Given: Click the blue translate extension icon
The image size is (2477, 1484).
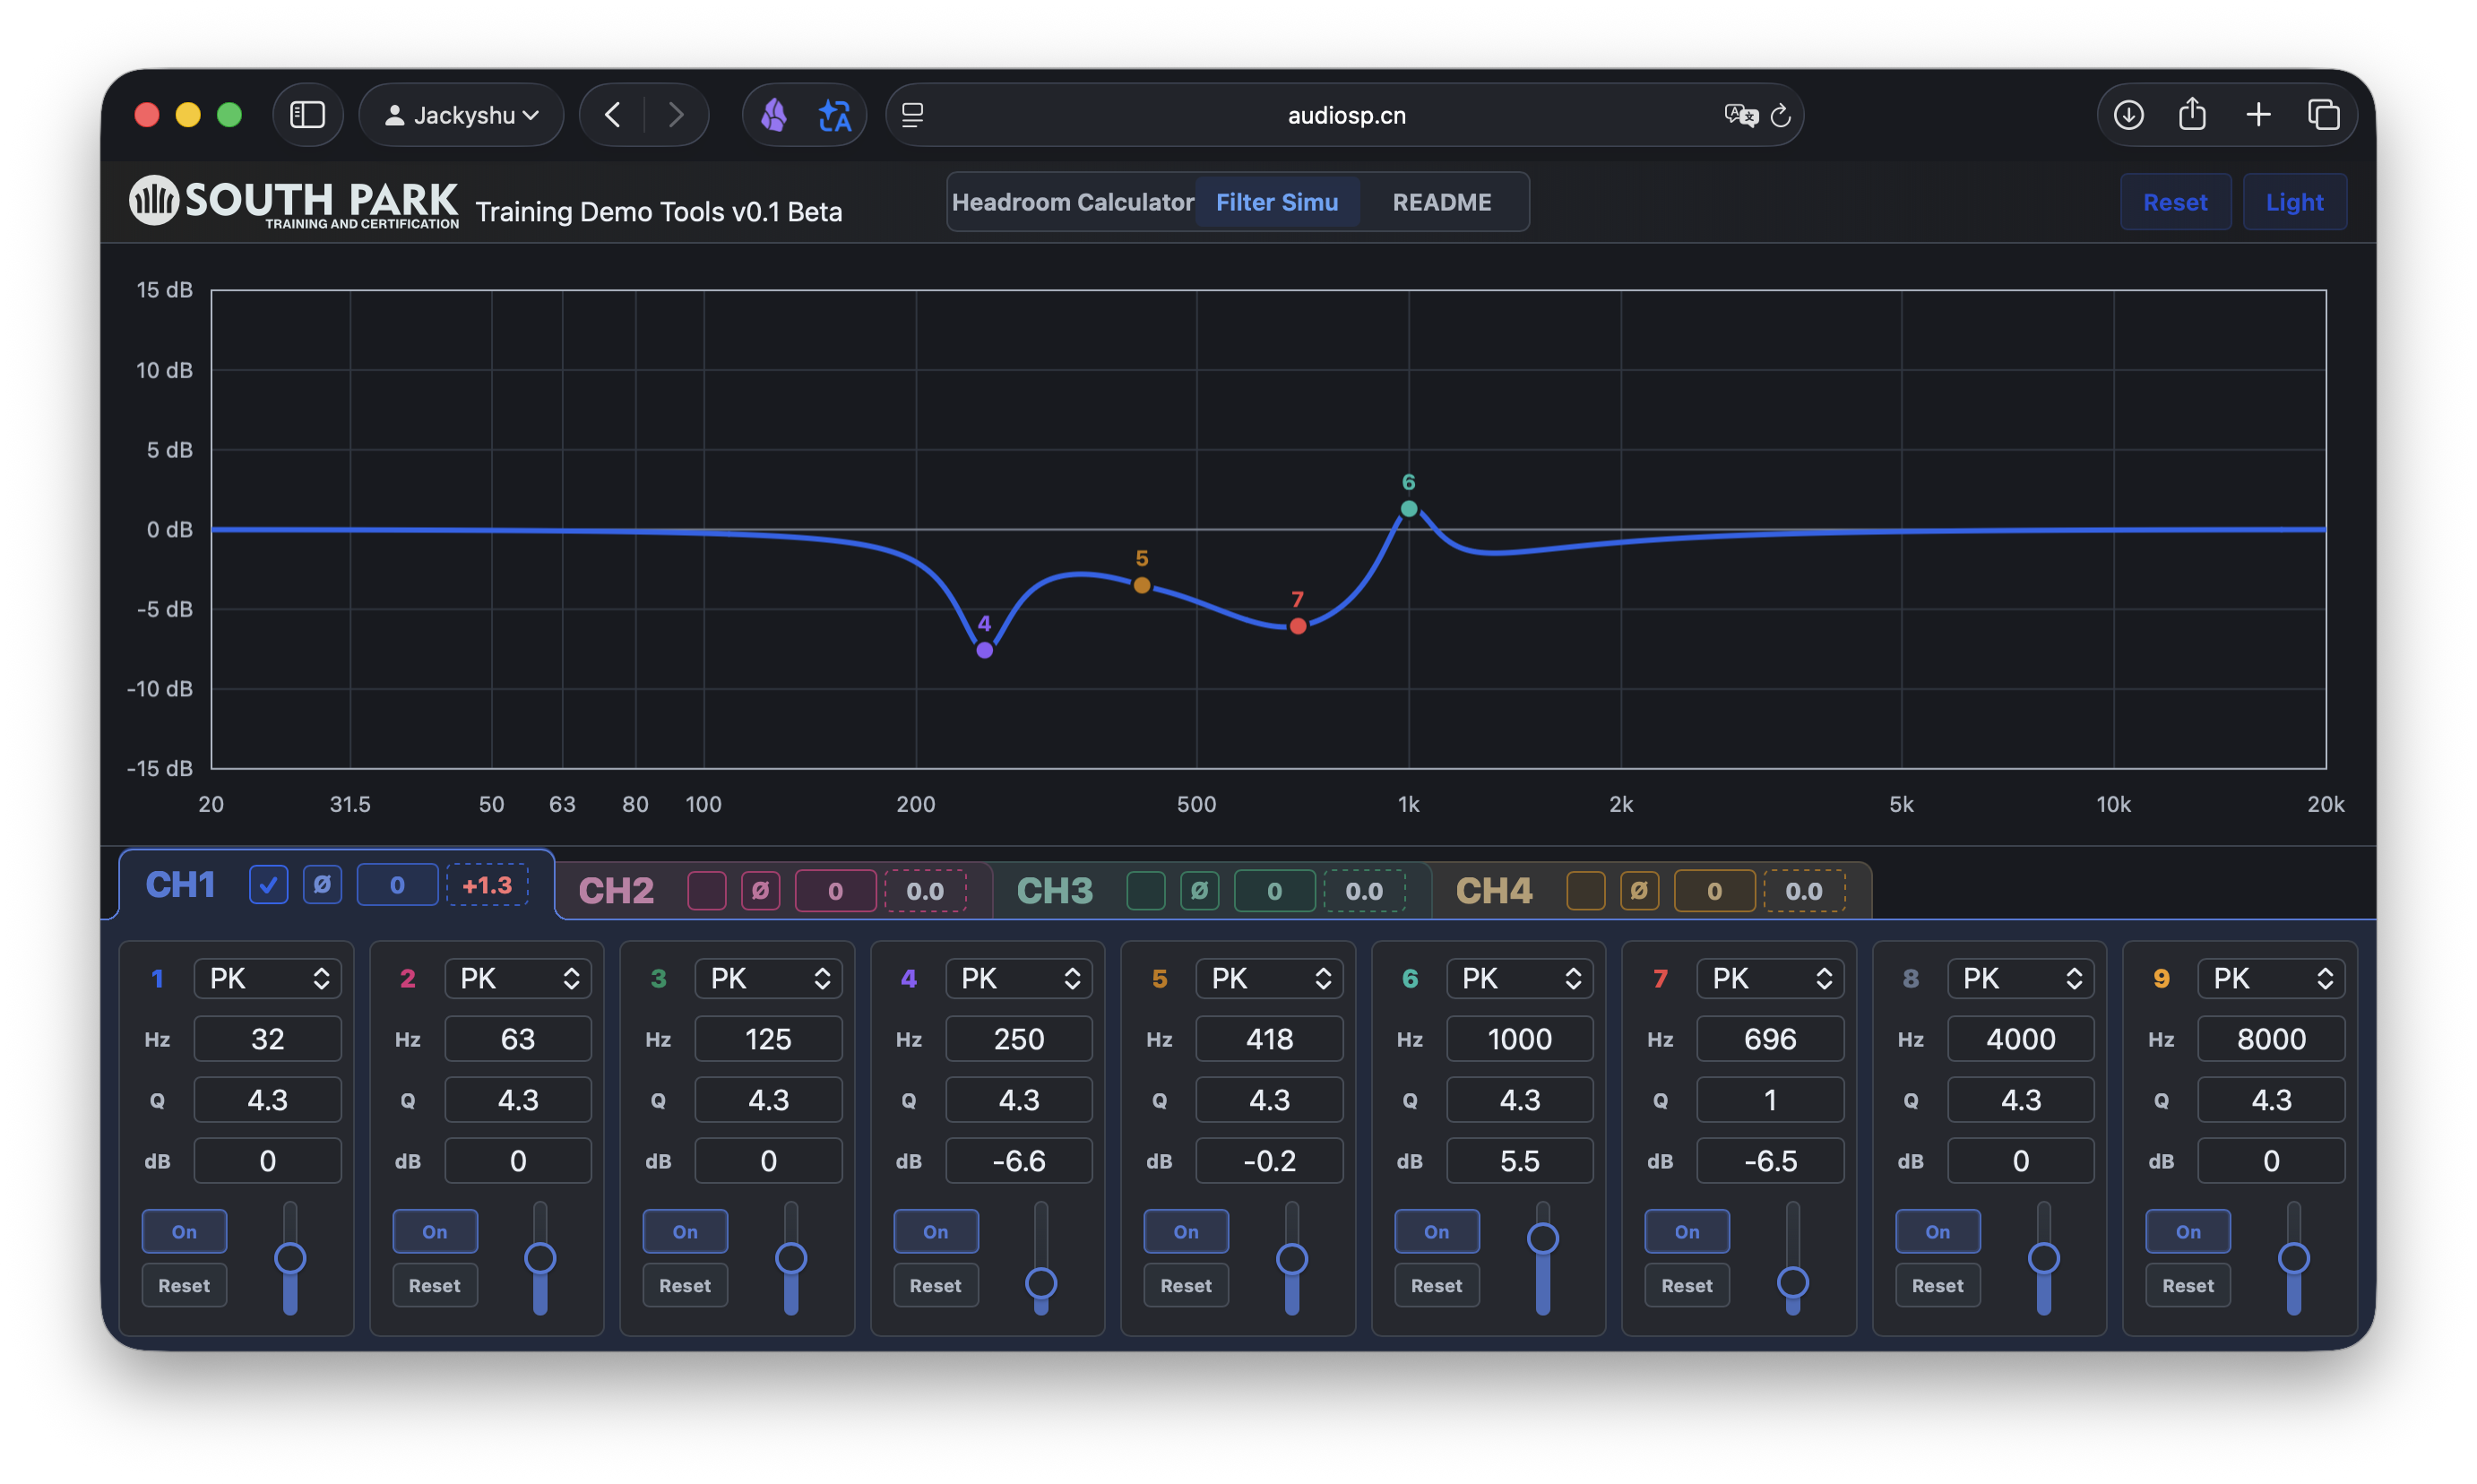Looking at the screenshot, I should (834, 116).
